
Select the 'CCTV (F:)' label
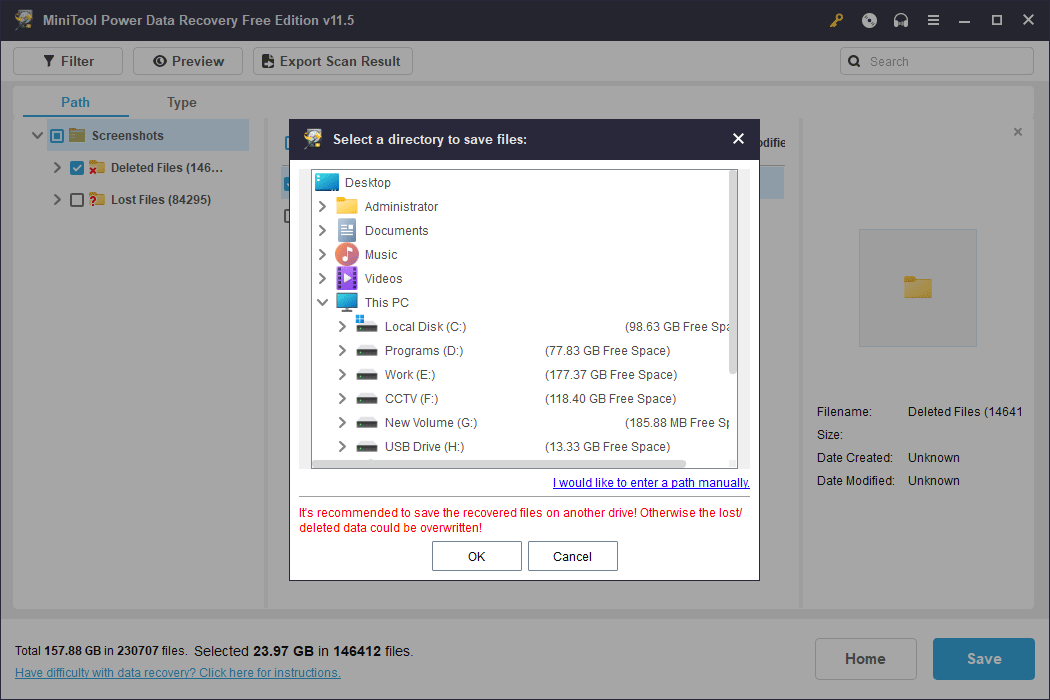(x=411, y=399)
